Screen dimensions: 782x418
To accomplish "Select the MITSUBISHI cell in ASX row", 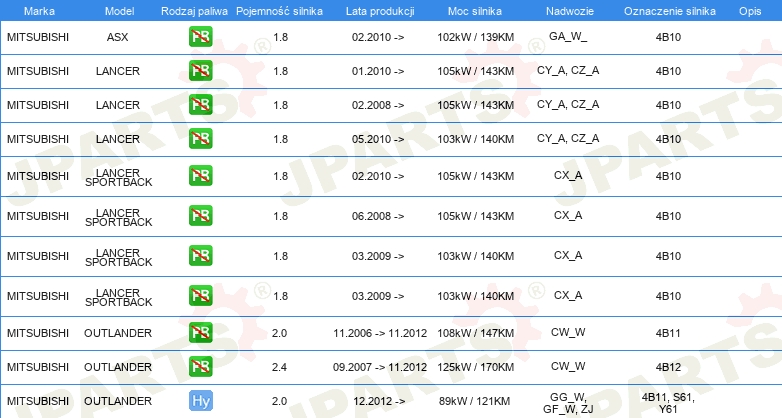I will (38, 37).
